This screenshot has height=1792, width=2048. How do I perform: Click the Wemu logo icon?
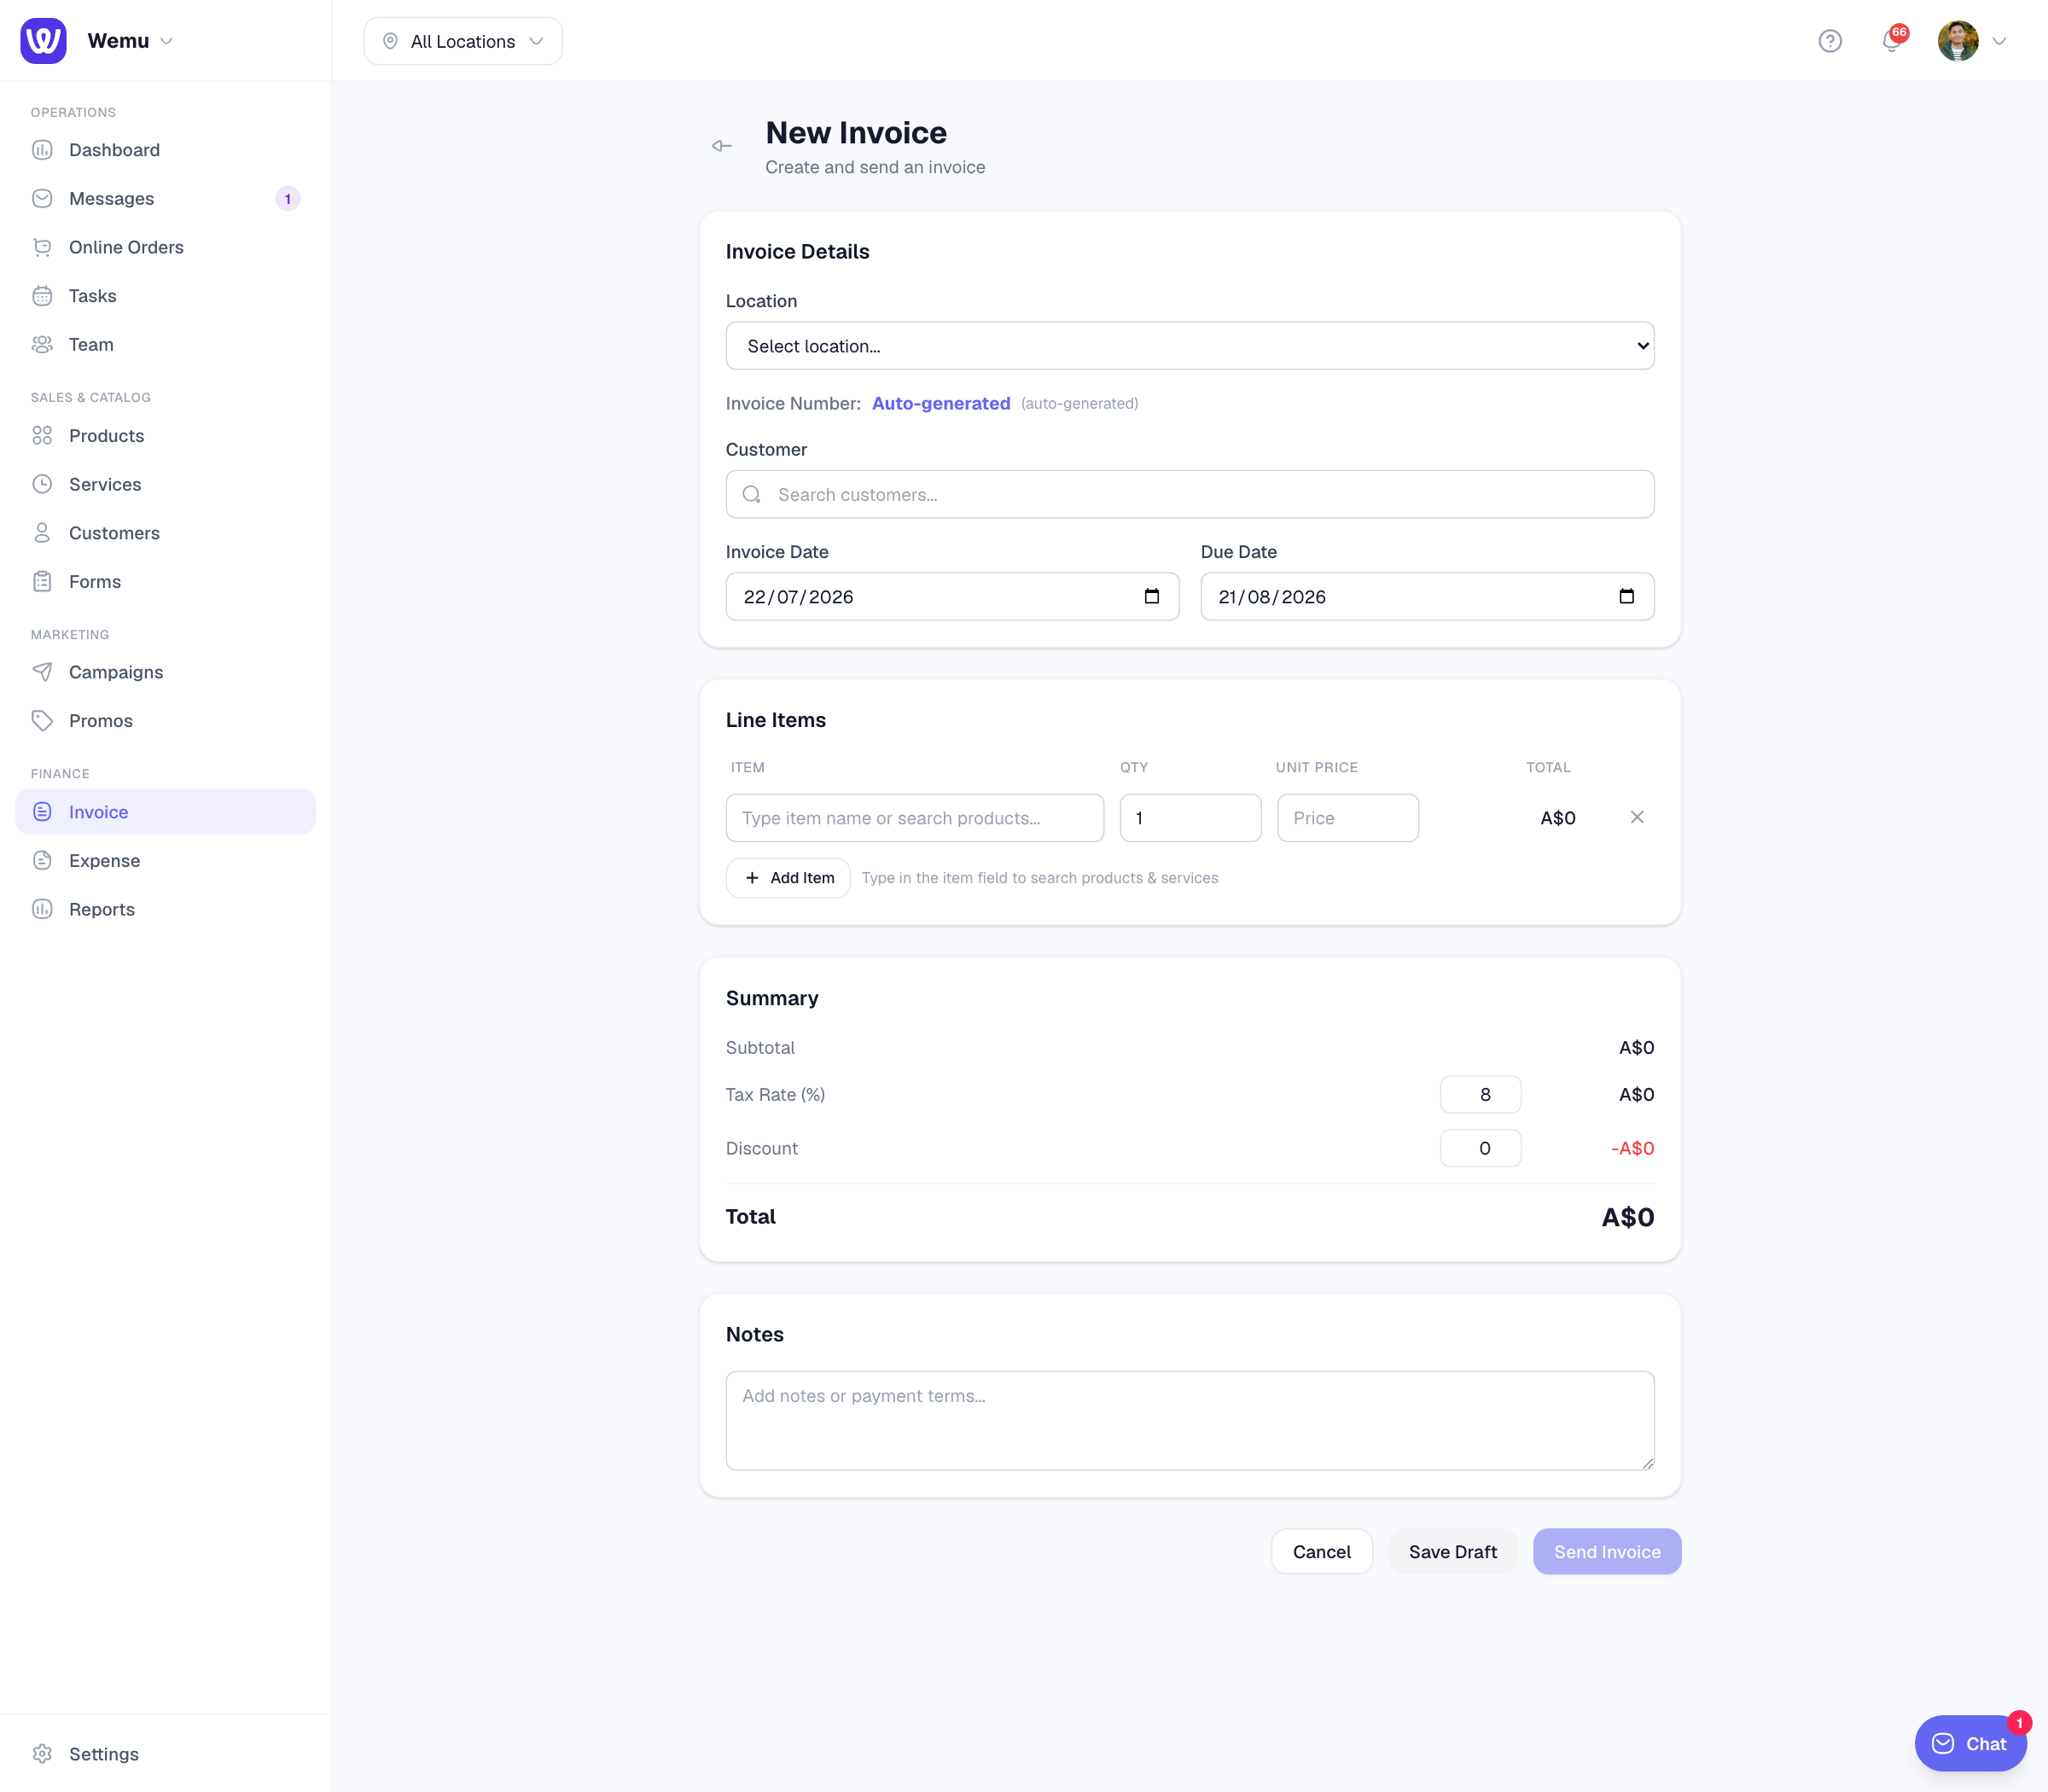[43, 41]
